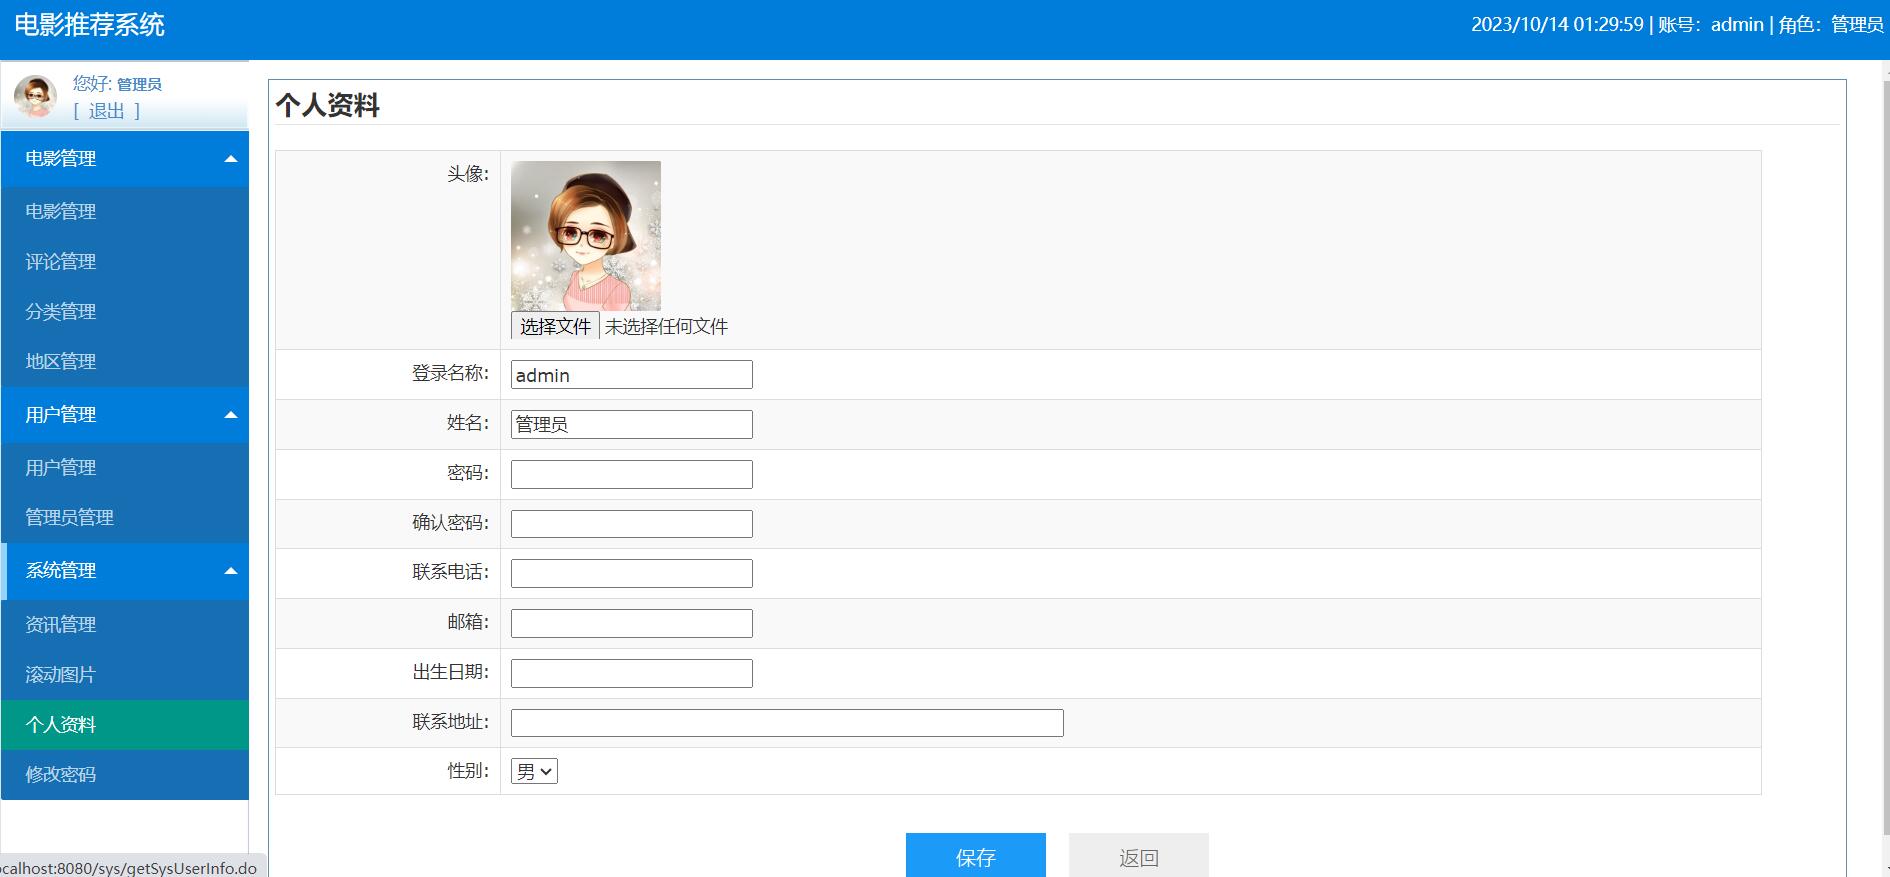
Task: Open 分类管理 menu item
Action: [125, 311]
